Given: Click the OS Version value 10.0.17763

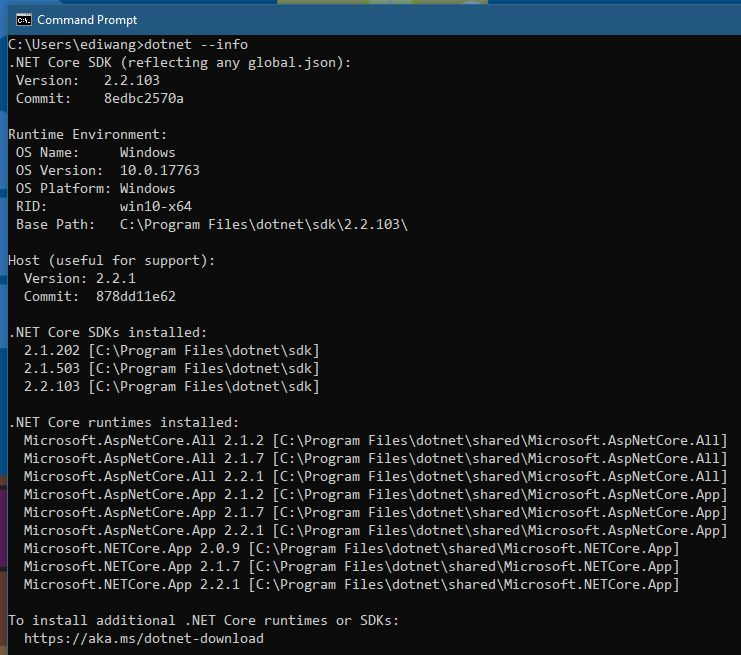Looking at the screenshot, I should coord(160,170).
